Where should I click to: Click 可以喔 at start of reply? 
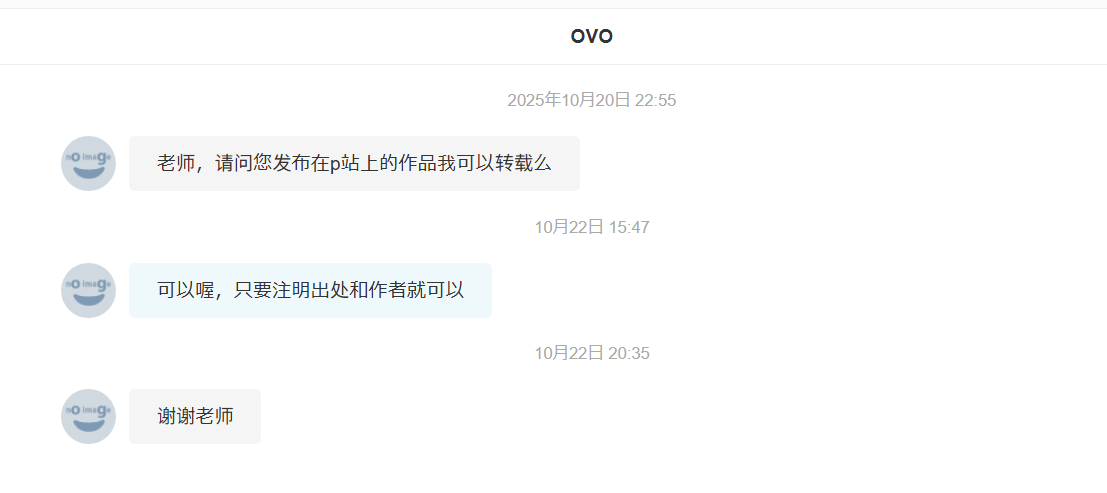pyautogui.click(x=185, y=290)
